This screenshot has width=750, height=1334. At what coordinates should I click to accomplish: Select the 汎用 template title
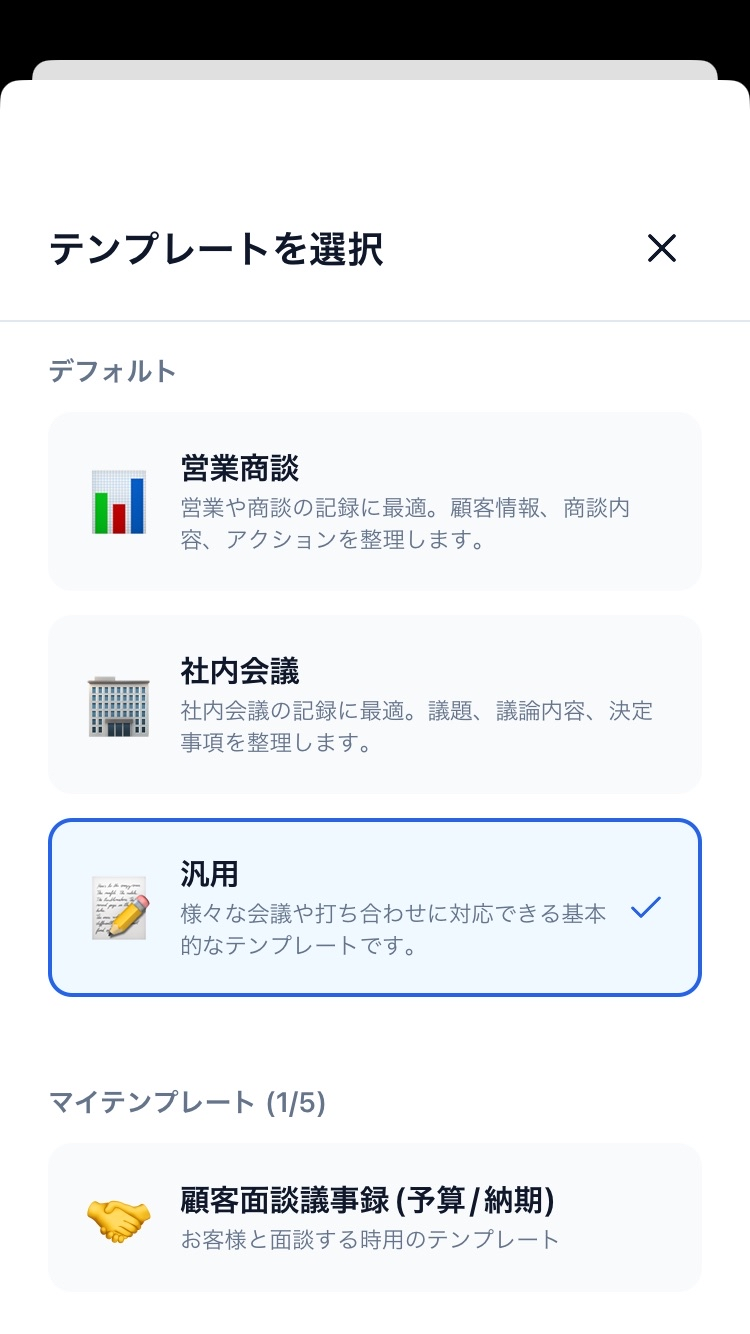(x=209, y=874)
